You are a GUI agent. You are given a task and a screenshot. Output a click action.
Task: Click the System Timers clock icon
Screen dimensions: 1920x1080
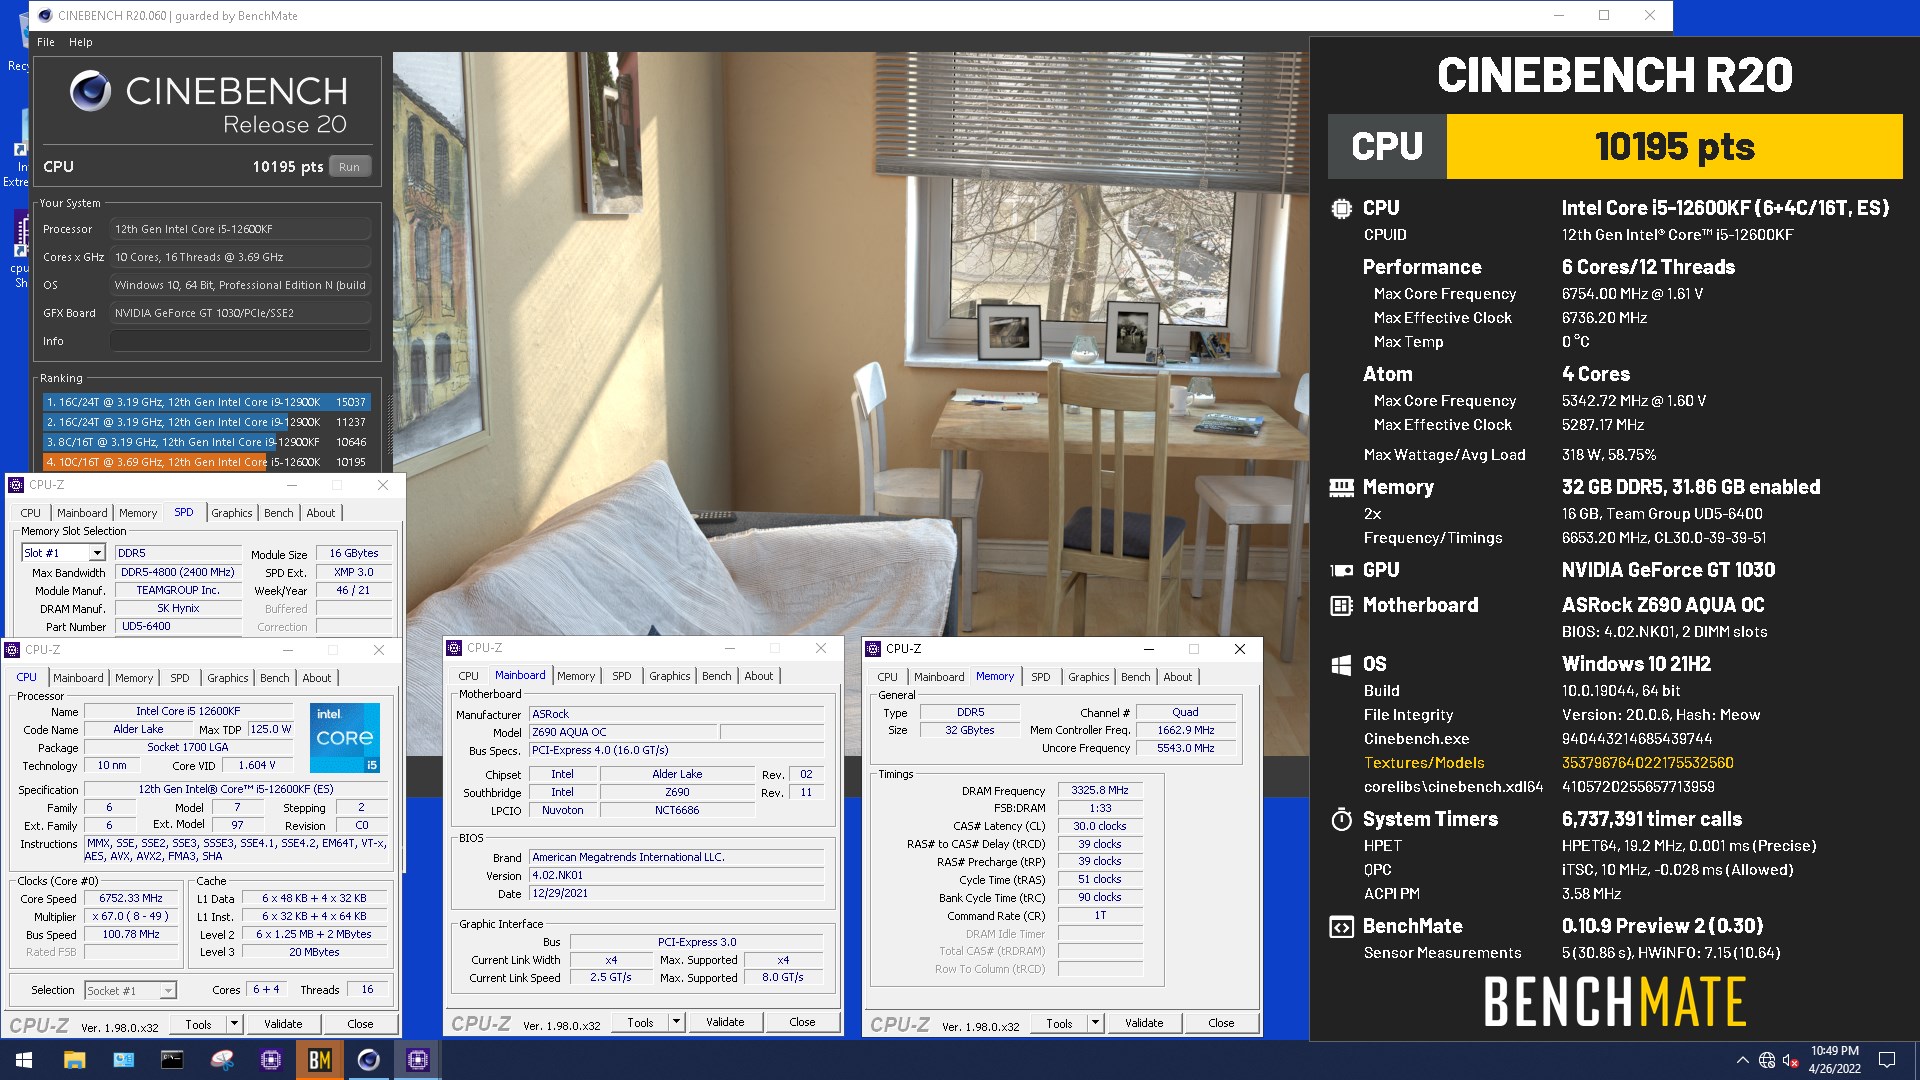coord(1341,819)
